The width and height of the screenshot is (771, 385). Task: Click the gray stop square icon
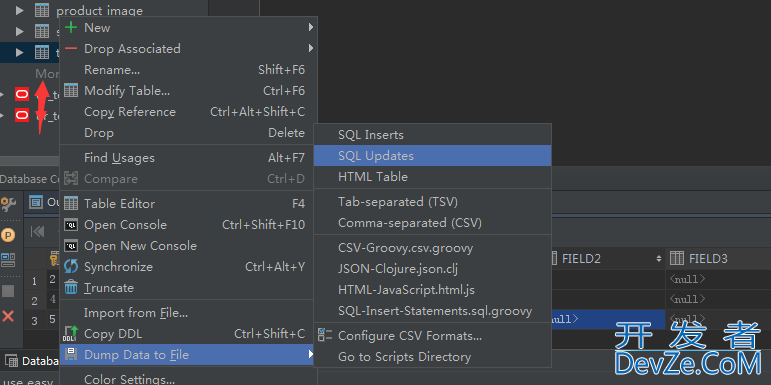coord(8,292)
